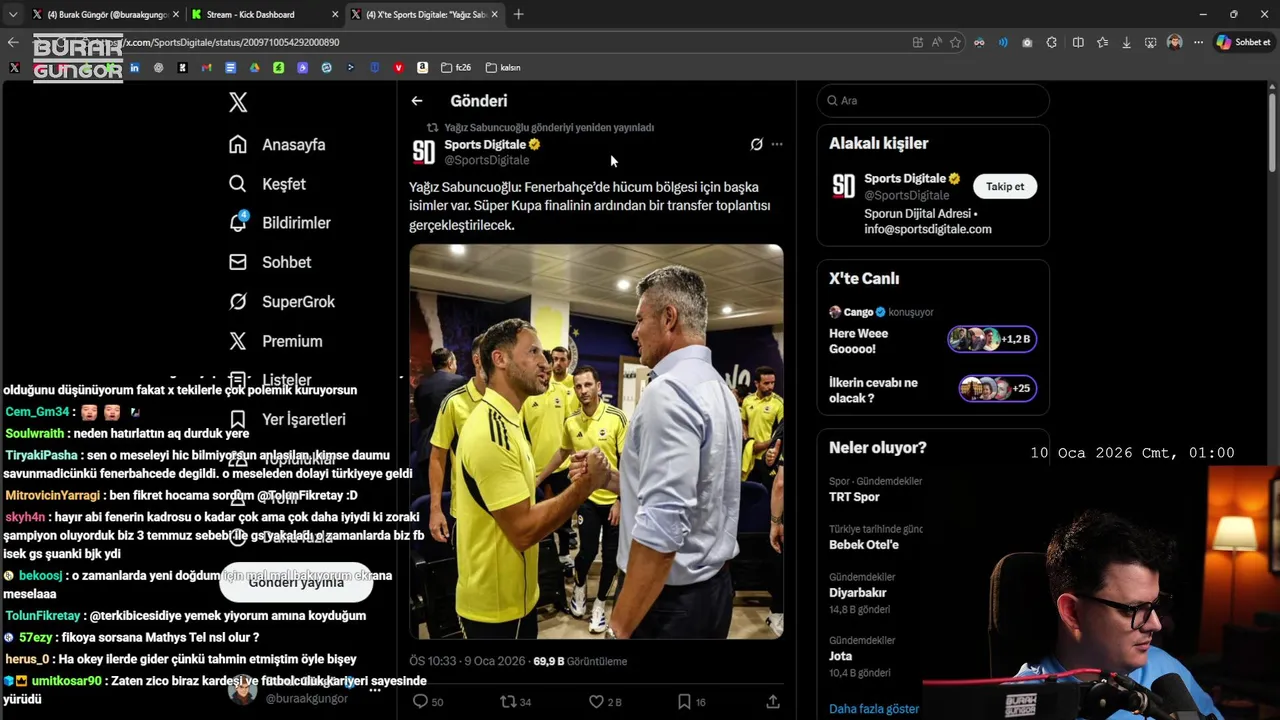Open the post's three-dot more menu
Image resolution: width=1280 pixels, height=720 pixels.
[x=777, y=144]
